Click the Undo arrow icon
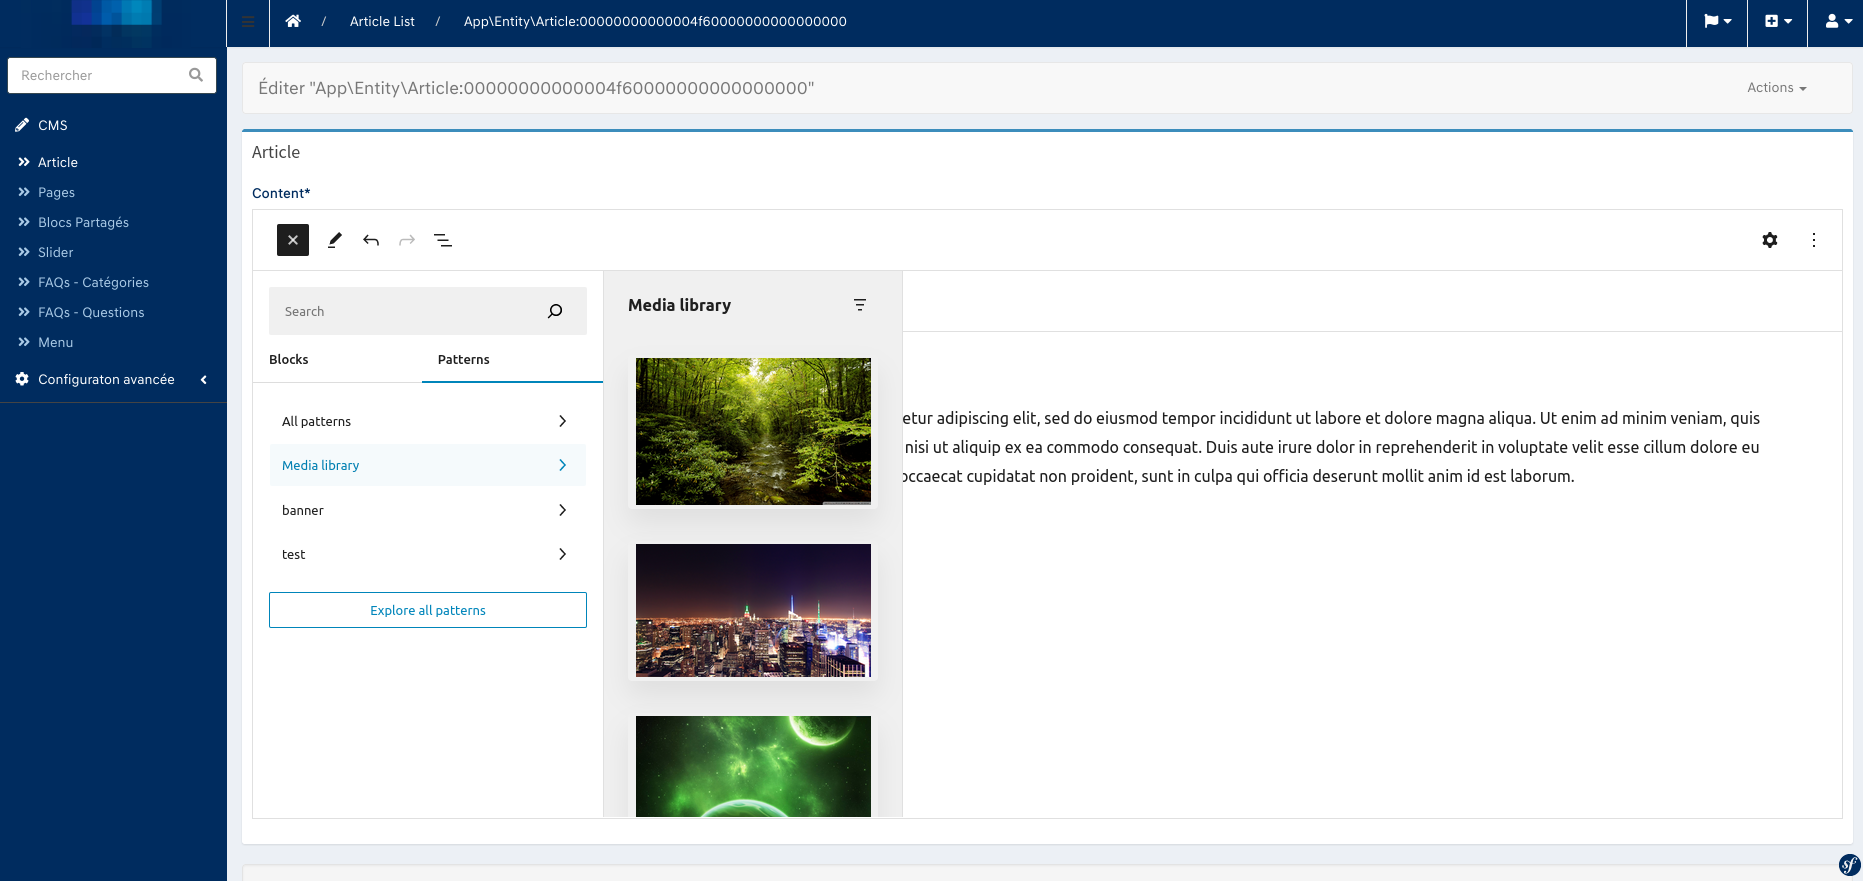This screenshot has height=881, width=1863. (371, 240)
